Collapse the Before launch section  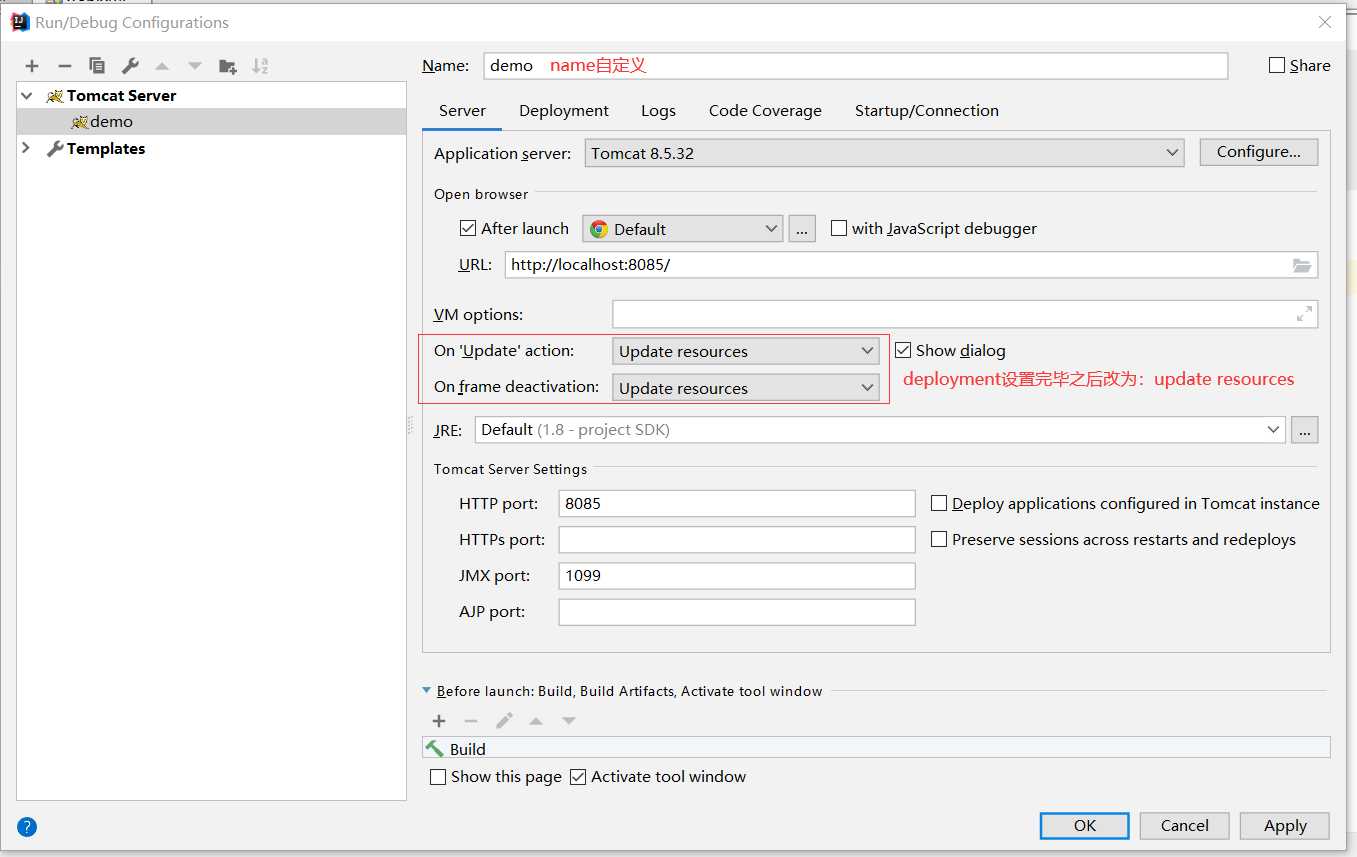(x=427, y=691)
